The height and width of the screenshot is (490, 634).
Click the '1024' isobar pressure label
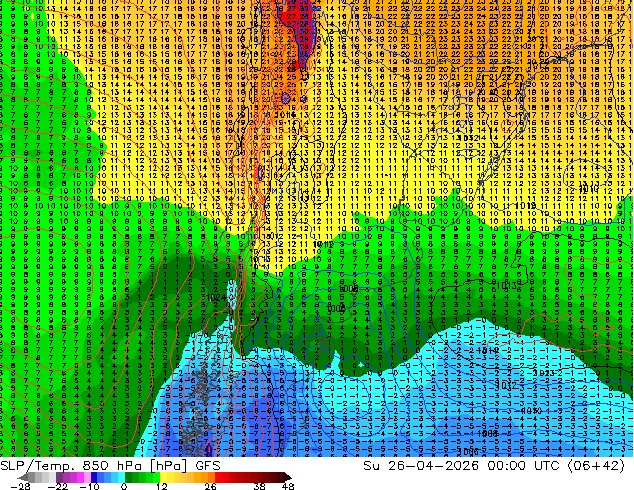coord(214,297)
